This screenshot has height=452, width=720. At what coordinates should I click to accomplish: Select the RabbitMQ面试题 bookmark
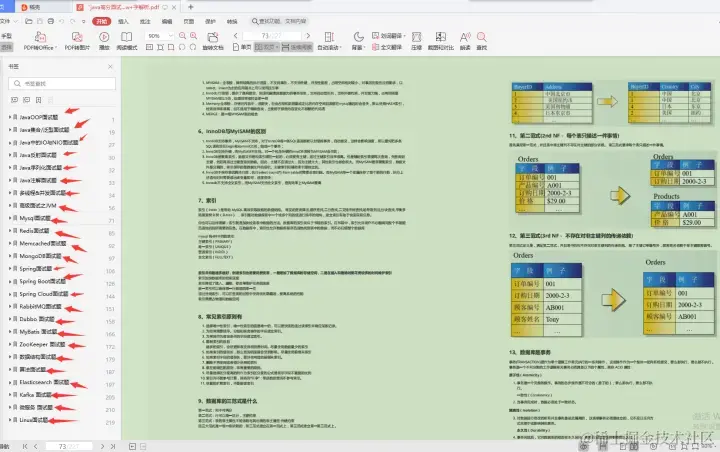[x=40, y=306]
